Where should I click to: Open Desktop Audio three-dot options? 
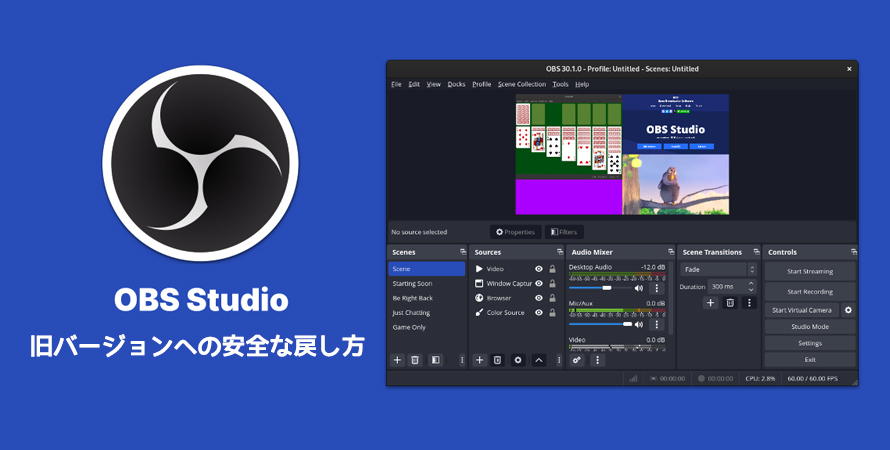[657, 288]
